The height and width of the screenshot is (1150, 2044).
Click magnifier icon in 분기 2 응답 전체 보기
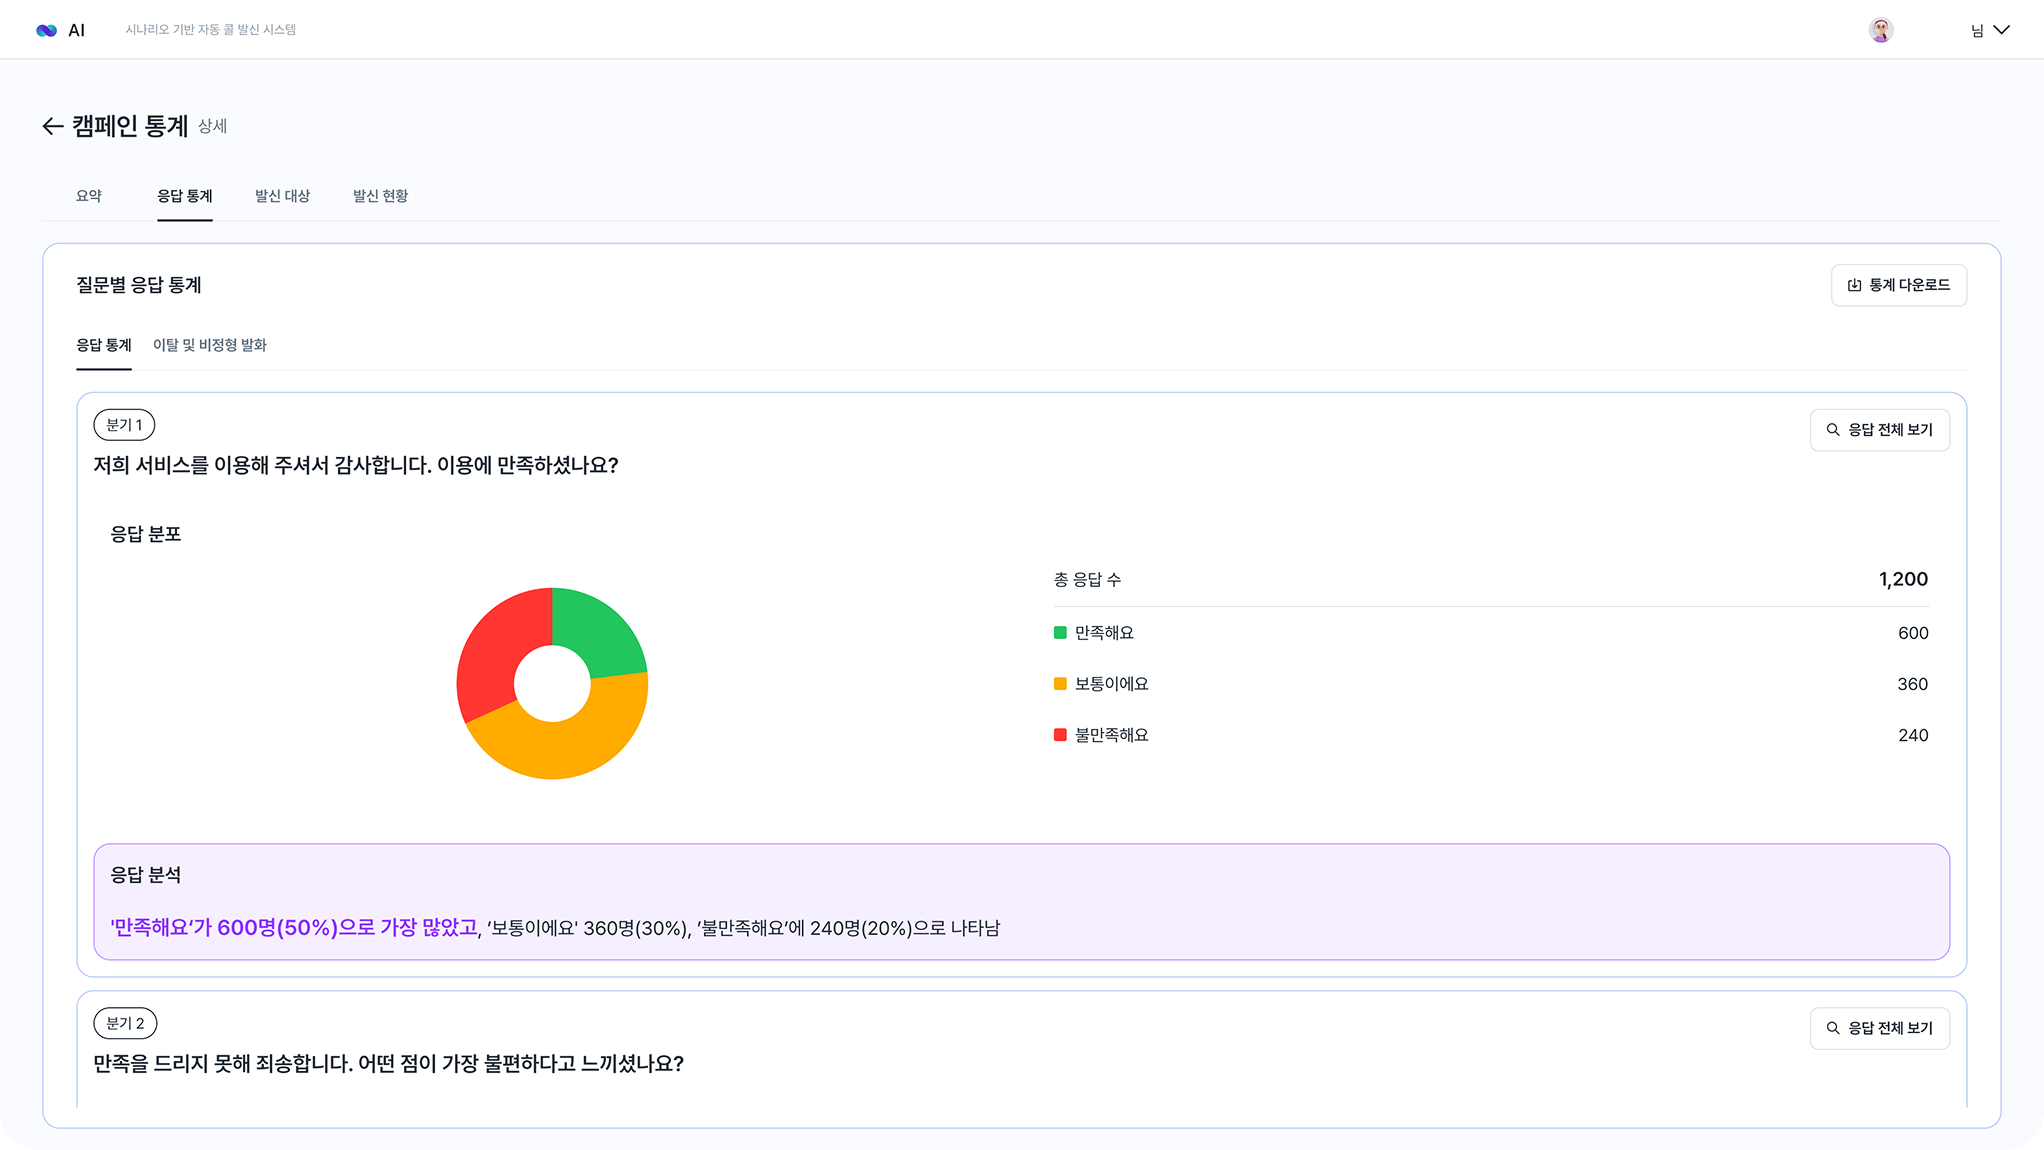(x=1833, y=1028)
